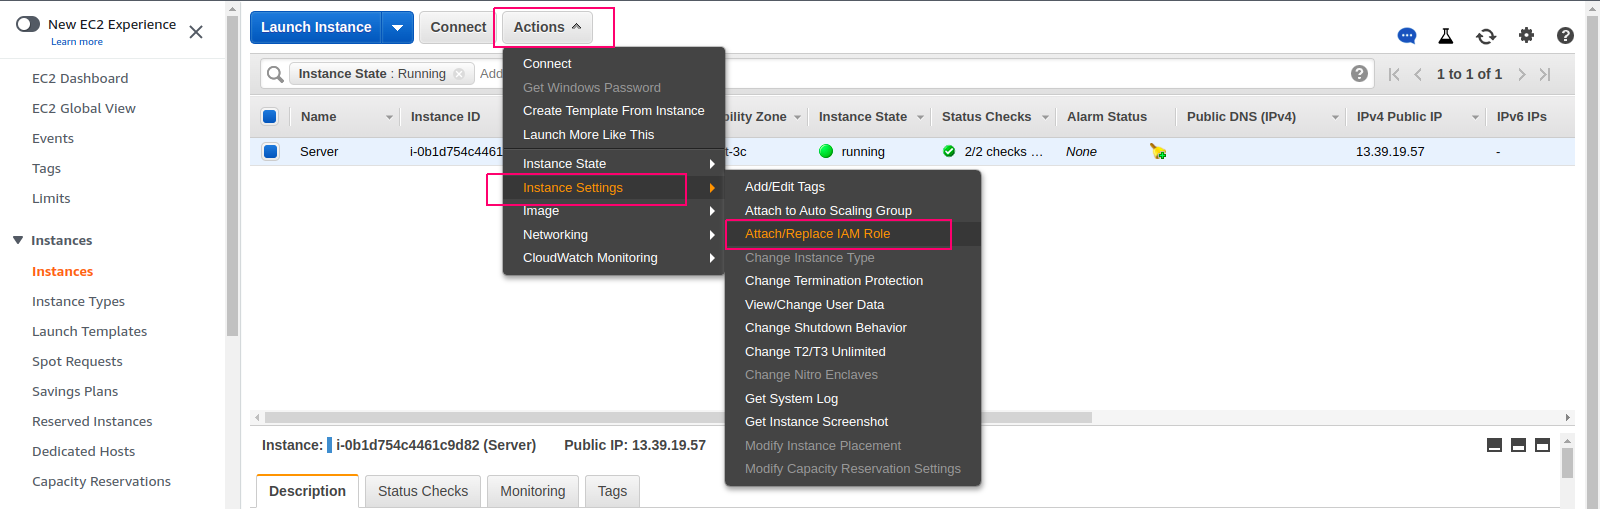Expand the Networking submenu
The image size is (1600, 509).
[613, 235]
